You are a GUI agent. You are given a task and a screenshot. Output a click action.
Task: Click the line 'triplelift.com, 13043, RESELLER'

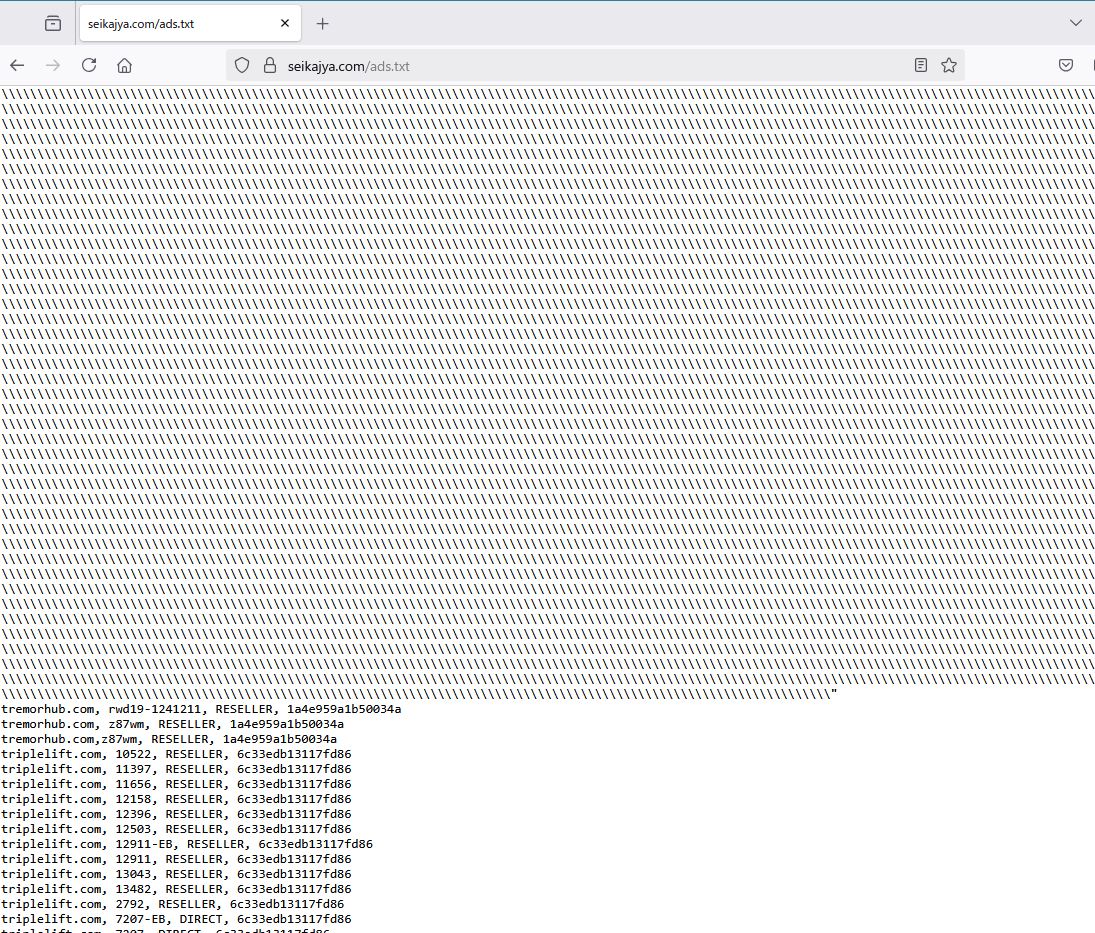(176, 874)
